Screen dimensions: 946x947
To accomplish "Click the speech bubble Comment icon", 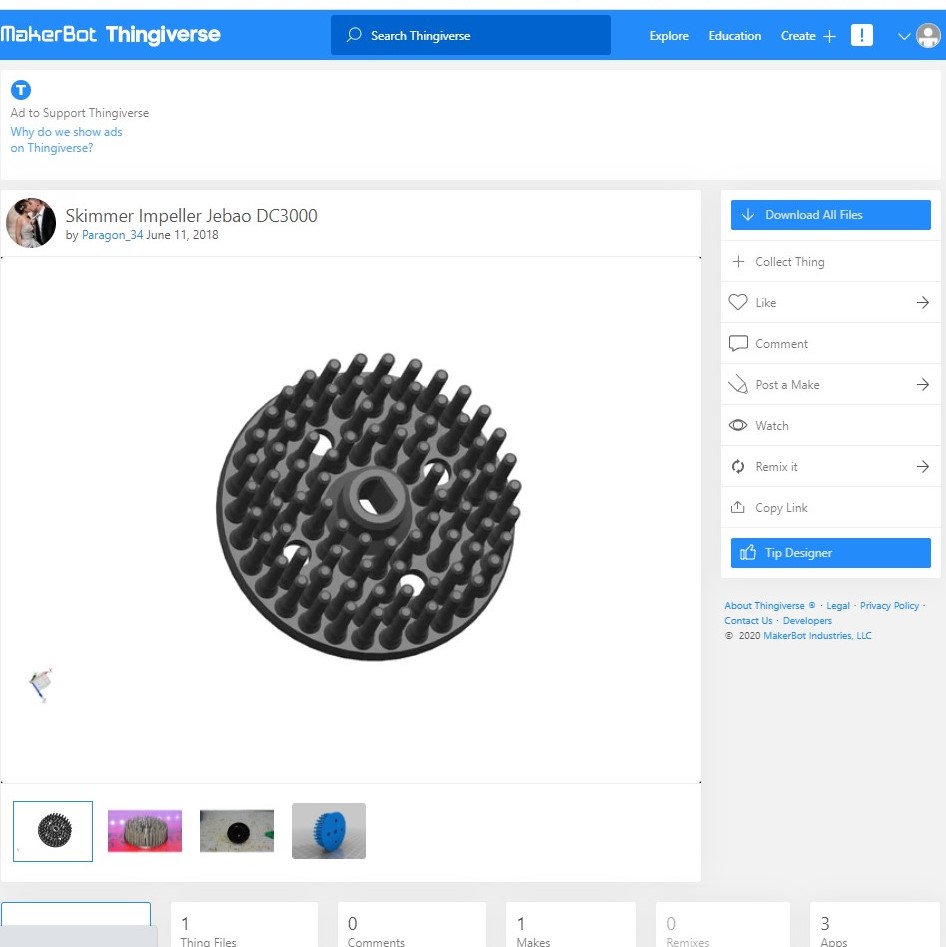I will point(738,343).
